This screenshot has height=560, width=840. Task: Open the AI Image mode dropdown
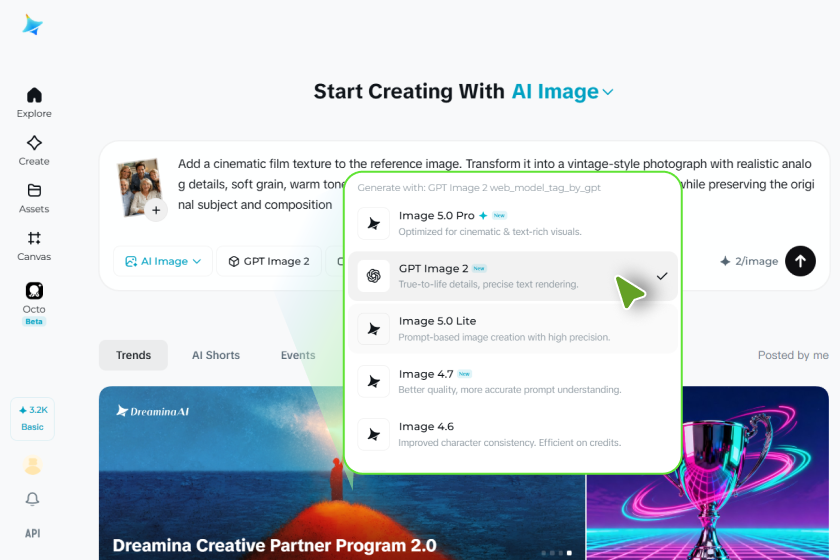163,261
